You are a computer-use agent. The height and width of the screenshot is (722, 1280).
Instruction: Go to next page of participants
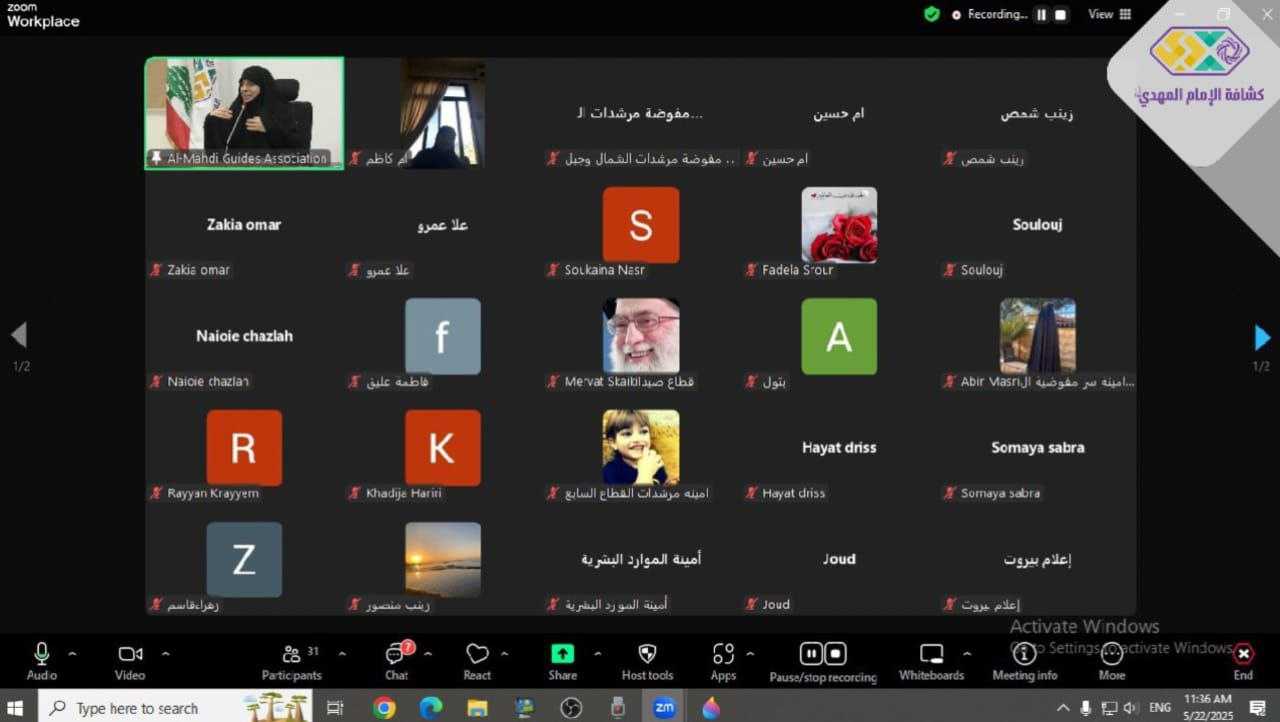(1262, 338)
